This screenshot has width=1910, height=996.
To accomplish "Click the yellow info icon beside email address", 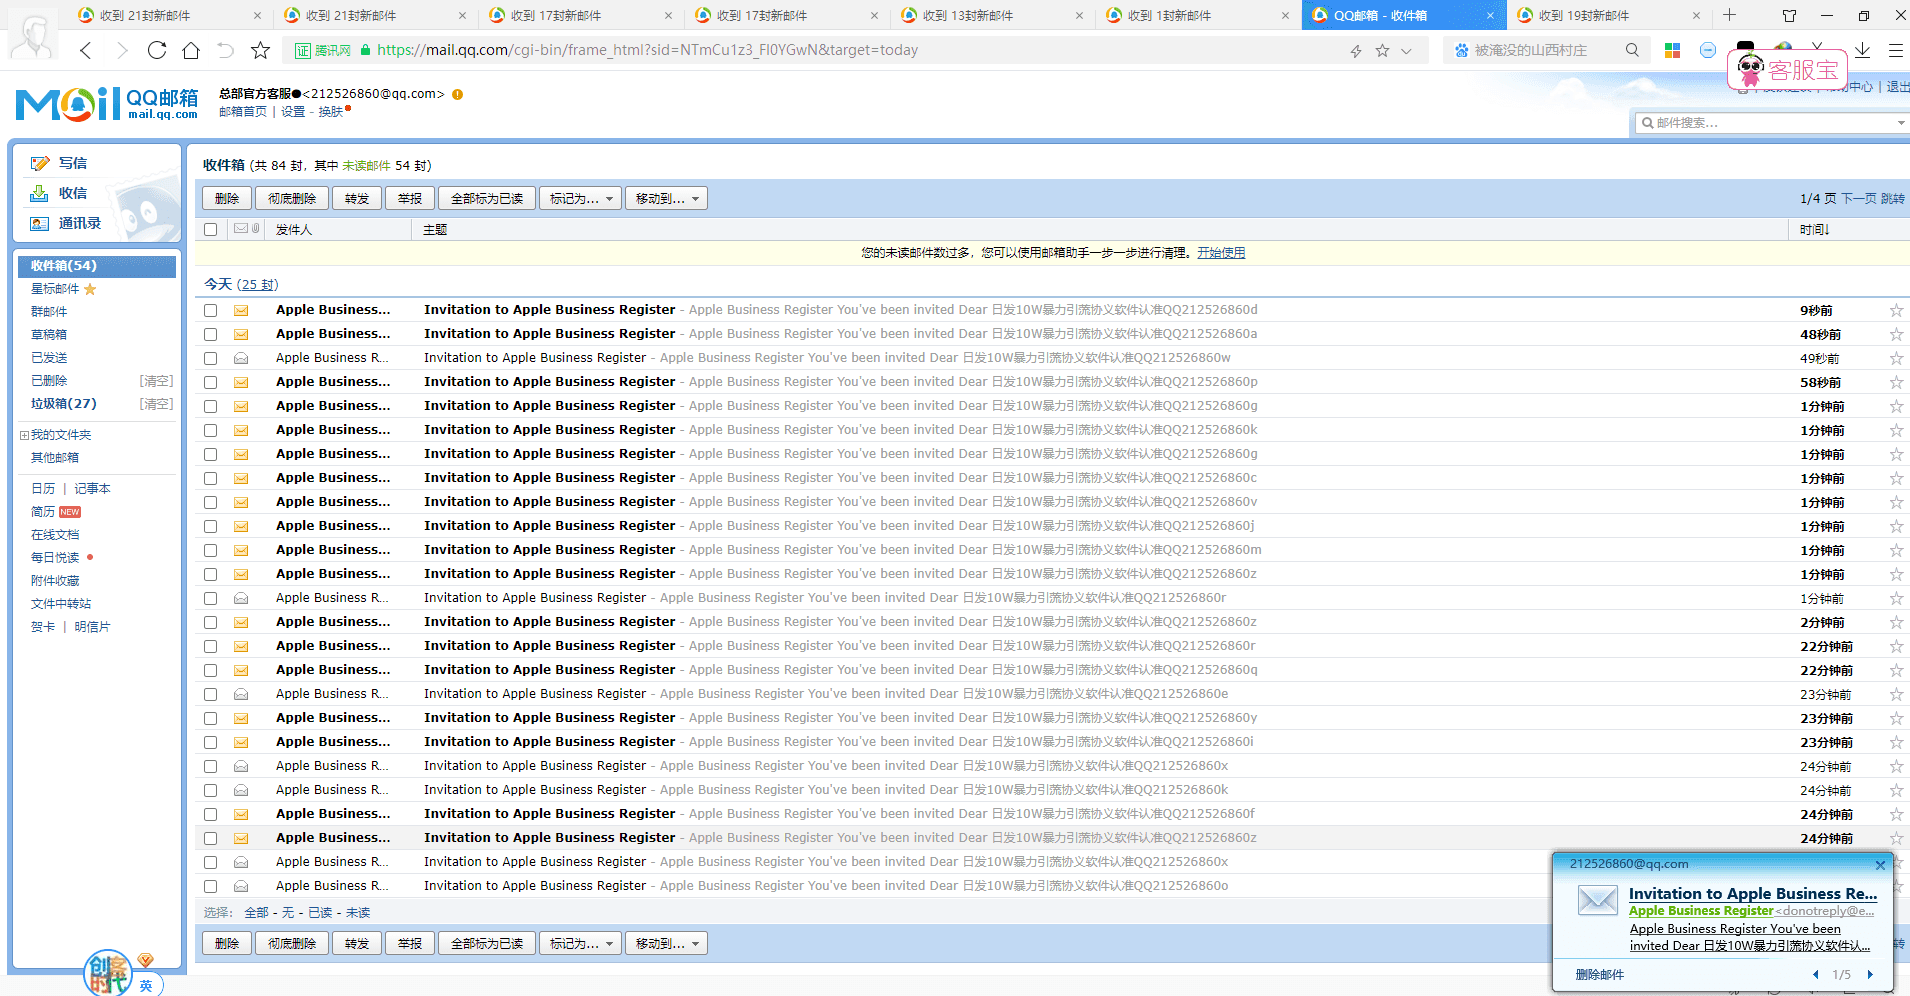I will 458,94.
